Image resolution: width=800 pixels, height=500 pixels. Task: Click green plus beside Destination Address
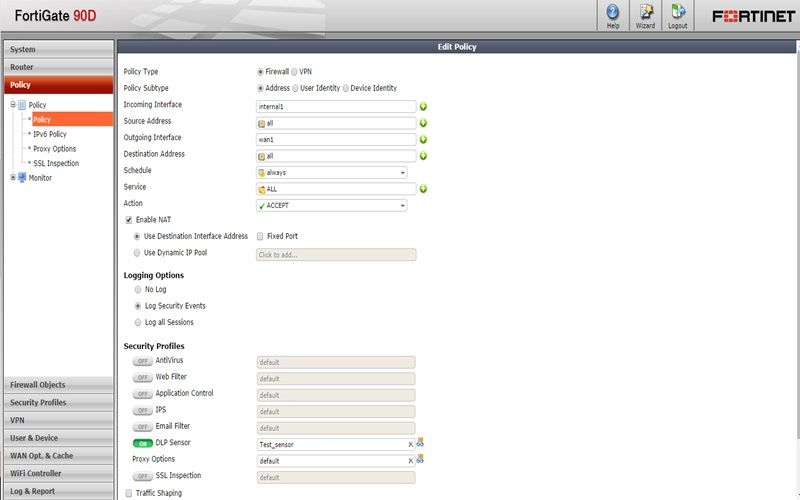click(423, 156)
